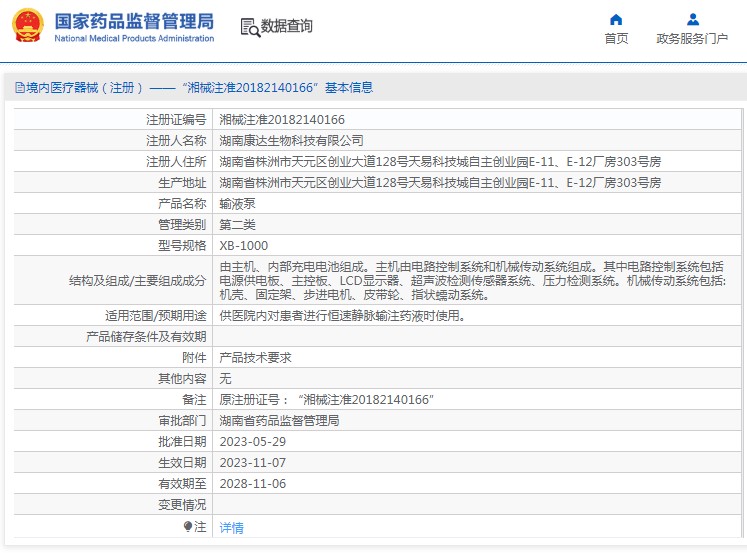Click the 数据查询 search document icon

coord(250,27)
